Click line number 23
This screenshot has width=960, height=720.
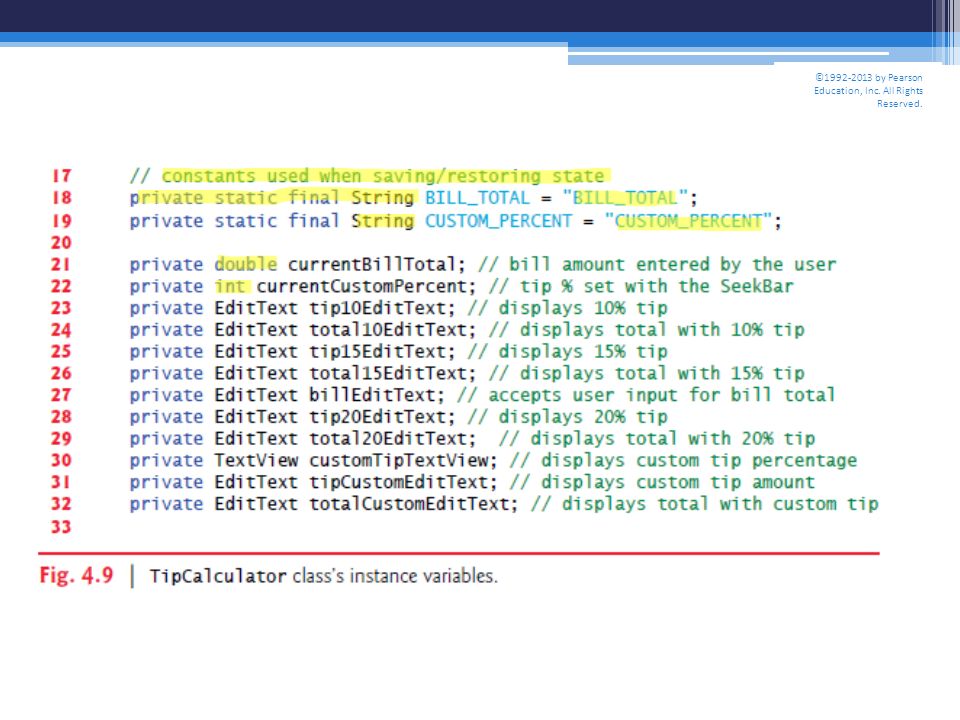tap(61, 308)
